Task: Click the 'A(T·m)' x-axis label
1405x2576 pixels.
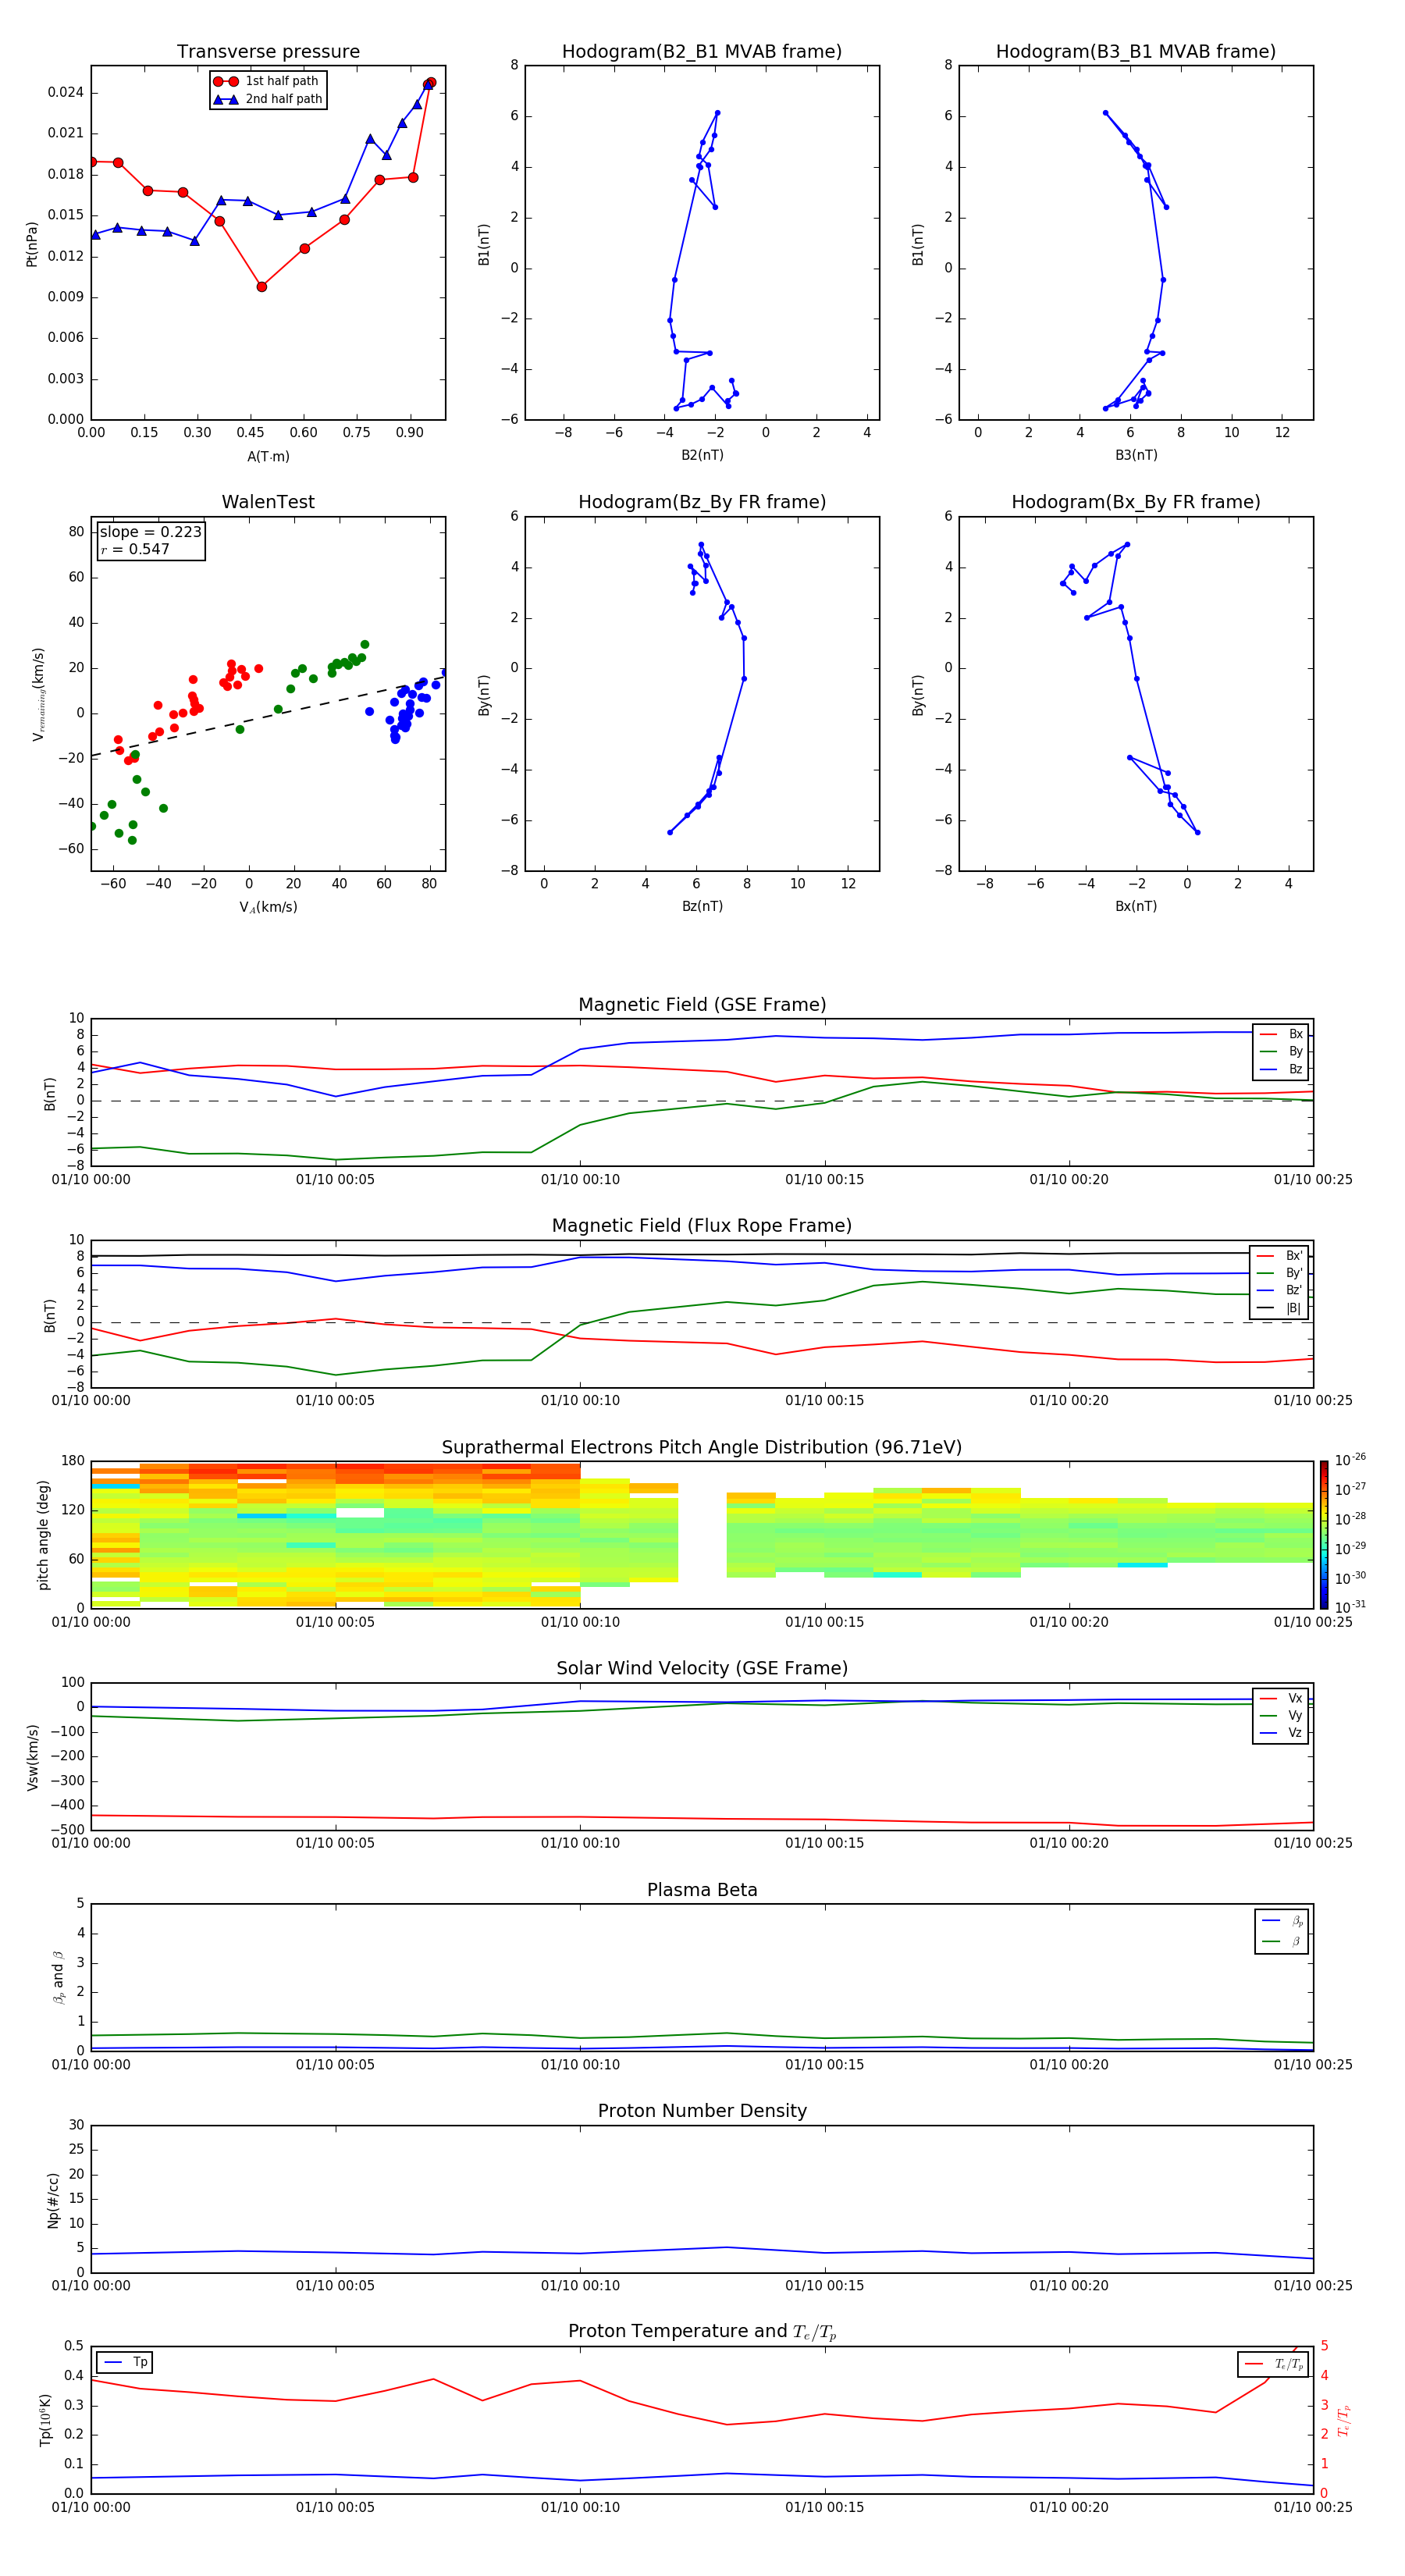Action: (268, 457)
